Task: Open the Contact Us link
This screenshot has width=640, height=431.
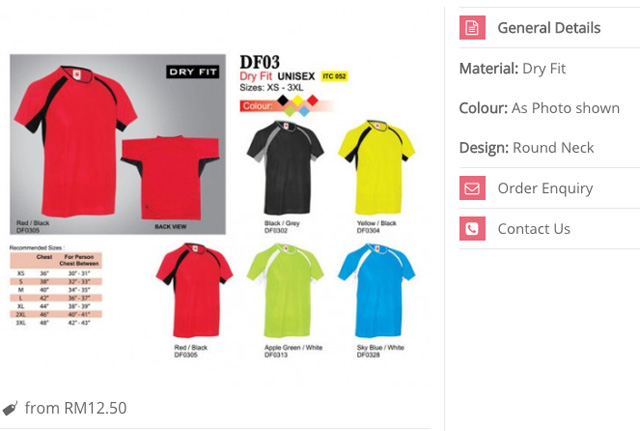Action: coord(534,229)
